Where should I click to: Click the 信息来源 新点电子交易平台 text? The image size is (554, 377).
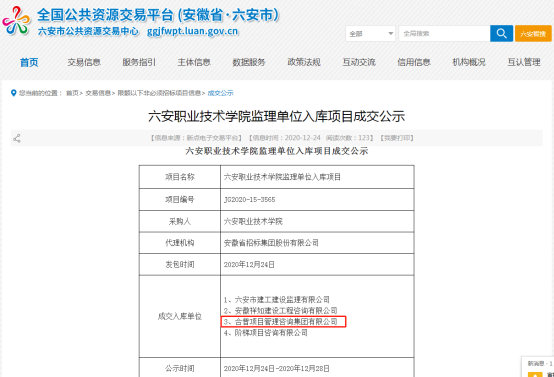click(x=196, y=138)
